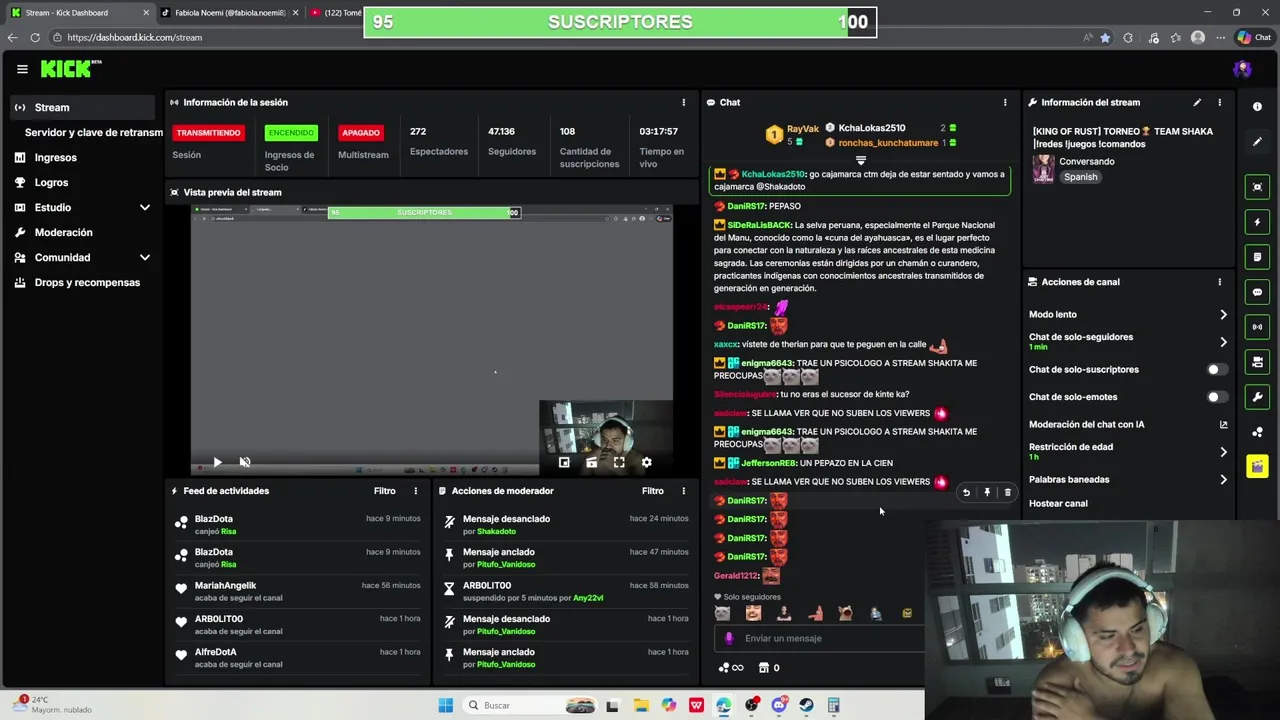The width and height of the screenshot is (1280, 720).
Task: Click the ENCENDIDO Ingresos de Socio badge
Action: click(x=291, y=132)
